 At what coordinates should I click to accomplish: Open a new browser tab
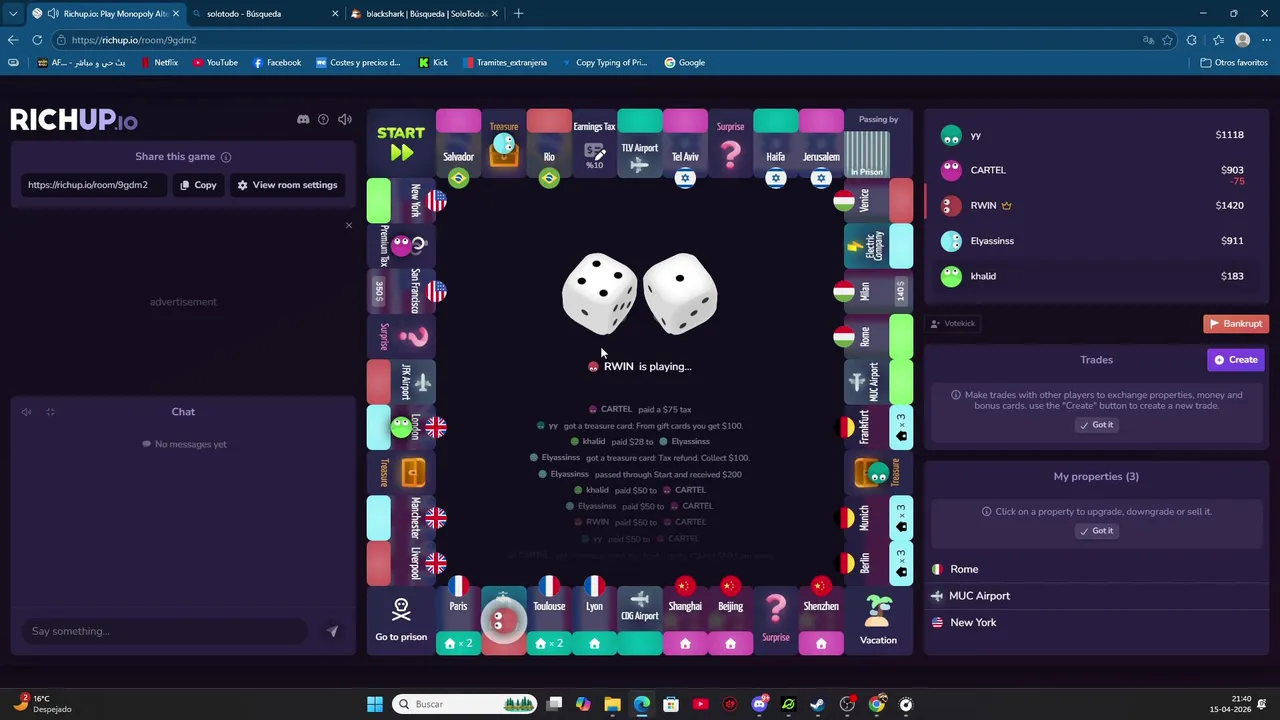518,14
